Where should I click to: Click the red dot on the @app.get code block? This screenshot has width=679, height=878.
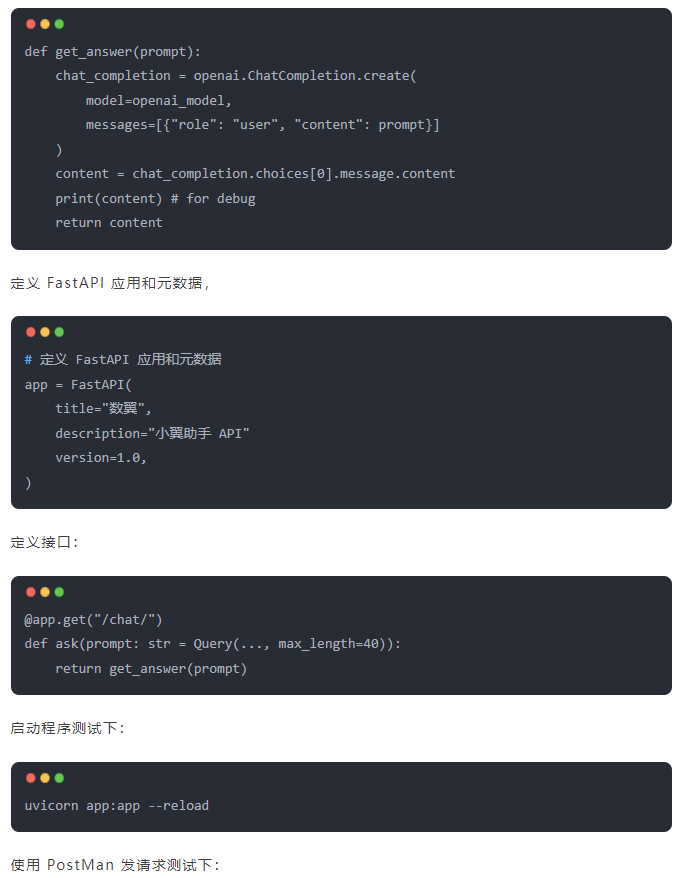click(x=31, y=592)
